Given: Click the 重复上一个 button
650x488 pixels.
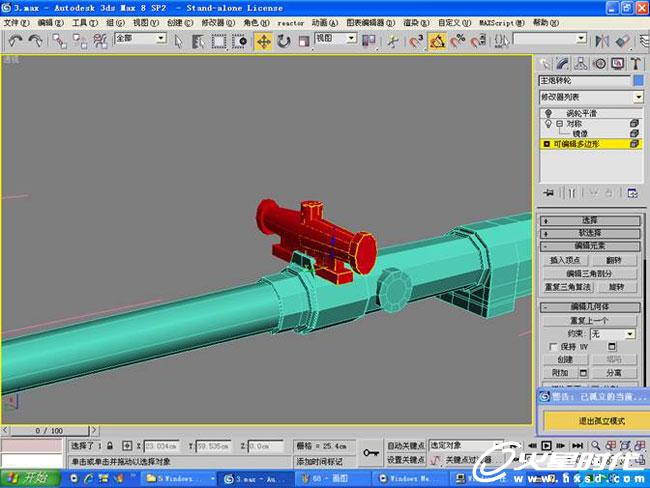Looking at the screenshot, I should coord(590,320).
